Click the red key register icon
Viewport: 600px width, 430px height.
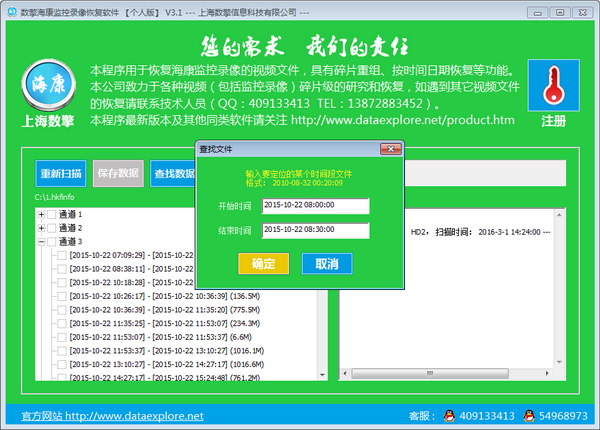(x=553, y=85)
